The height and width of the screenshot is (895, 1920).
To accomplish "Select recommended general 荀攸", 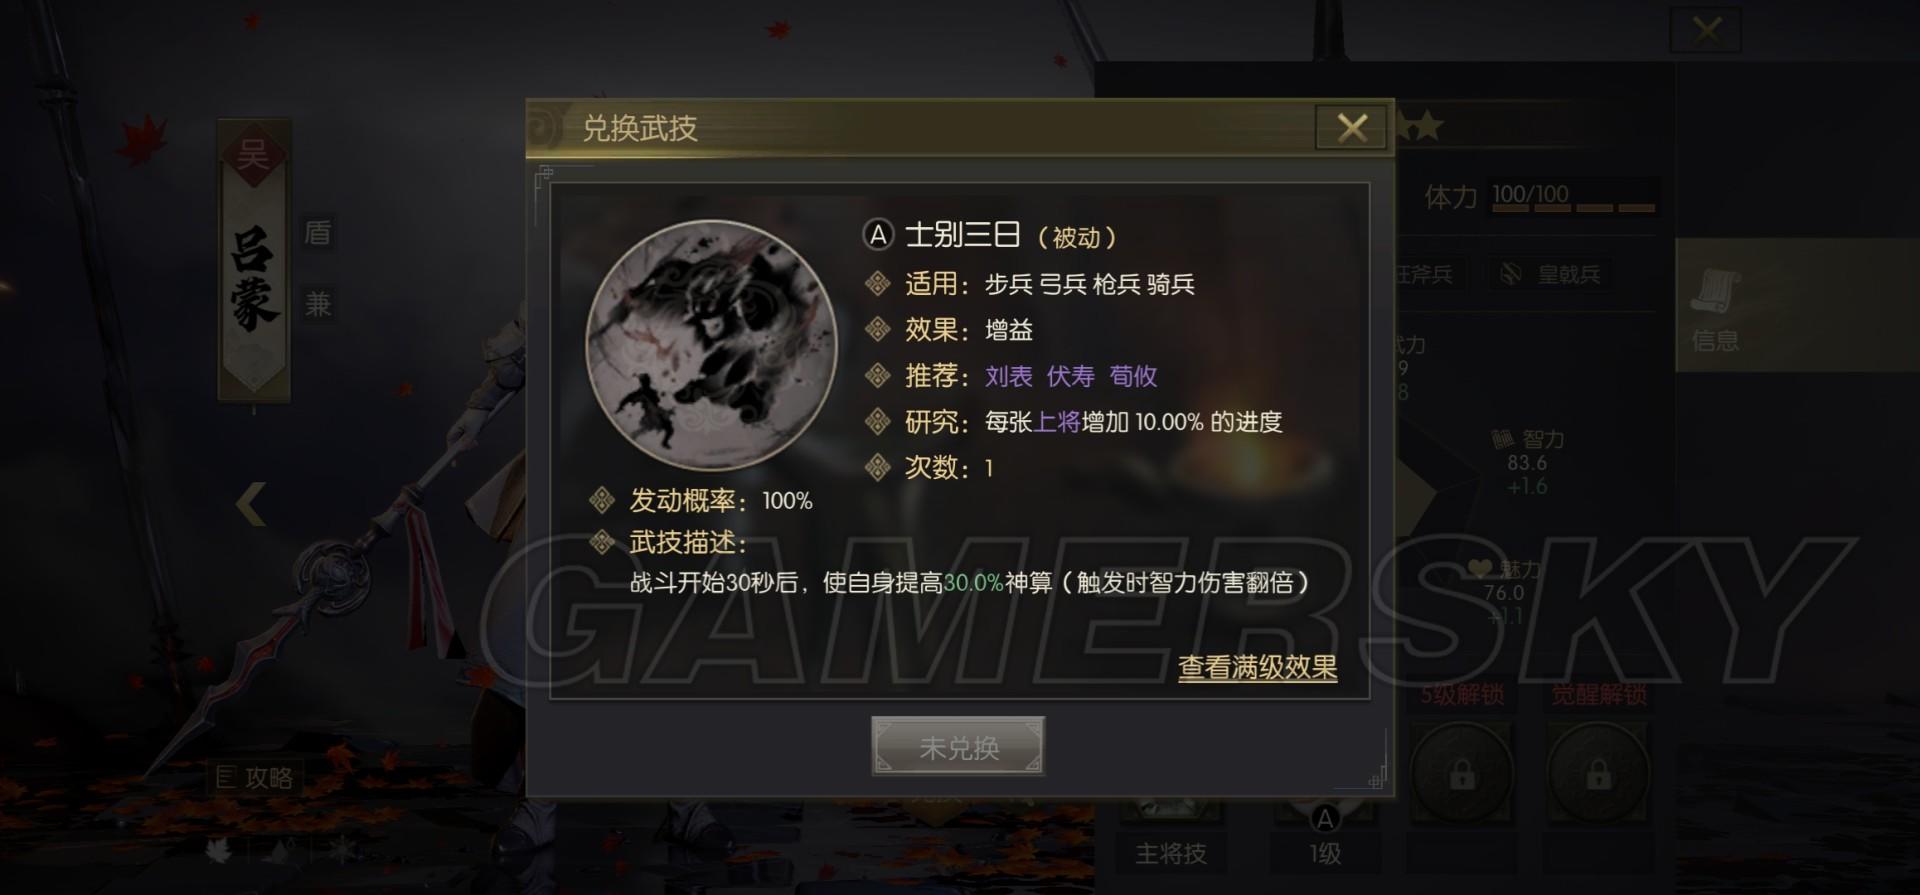I will pyautogui.click(x=1133, y=376).
